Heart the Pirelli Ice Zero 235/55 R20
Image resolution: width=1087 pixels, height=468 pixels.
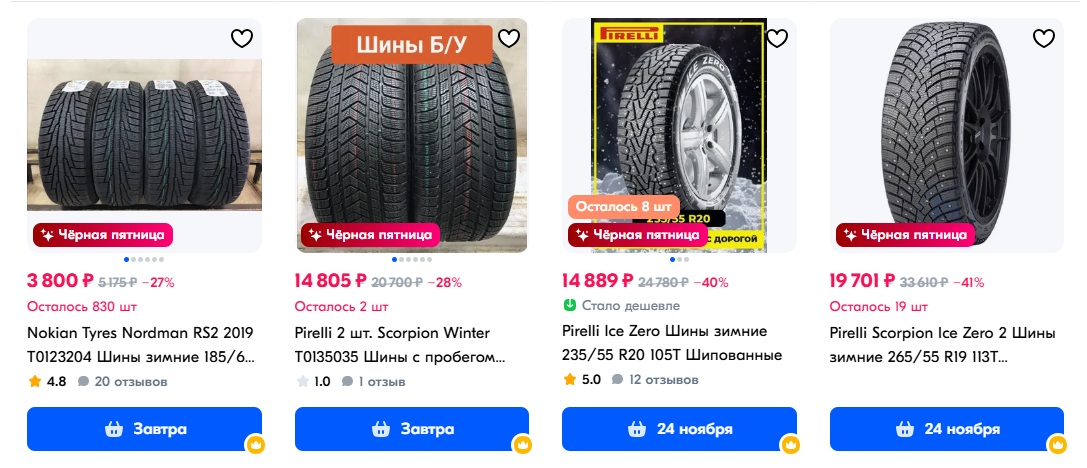pyautogui.click(x=776, y=39)
